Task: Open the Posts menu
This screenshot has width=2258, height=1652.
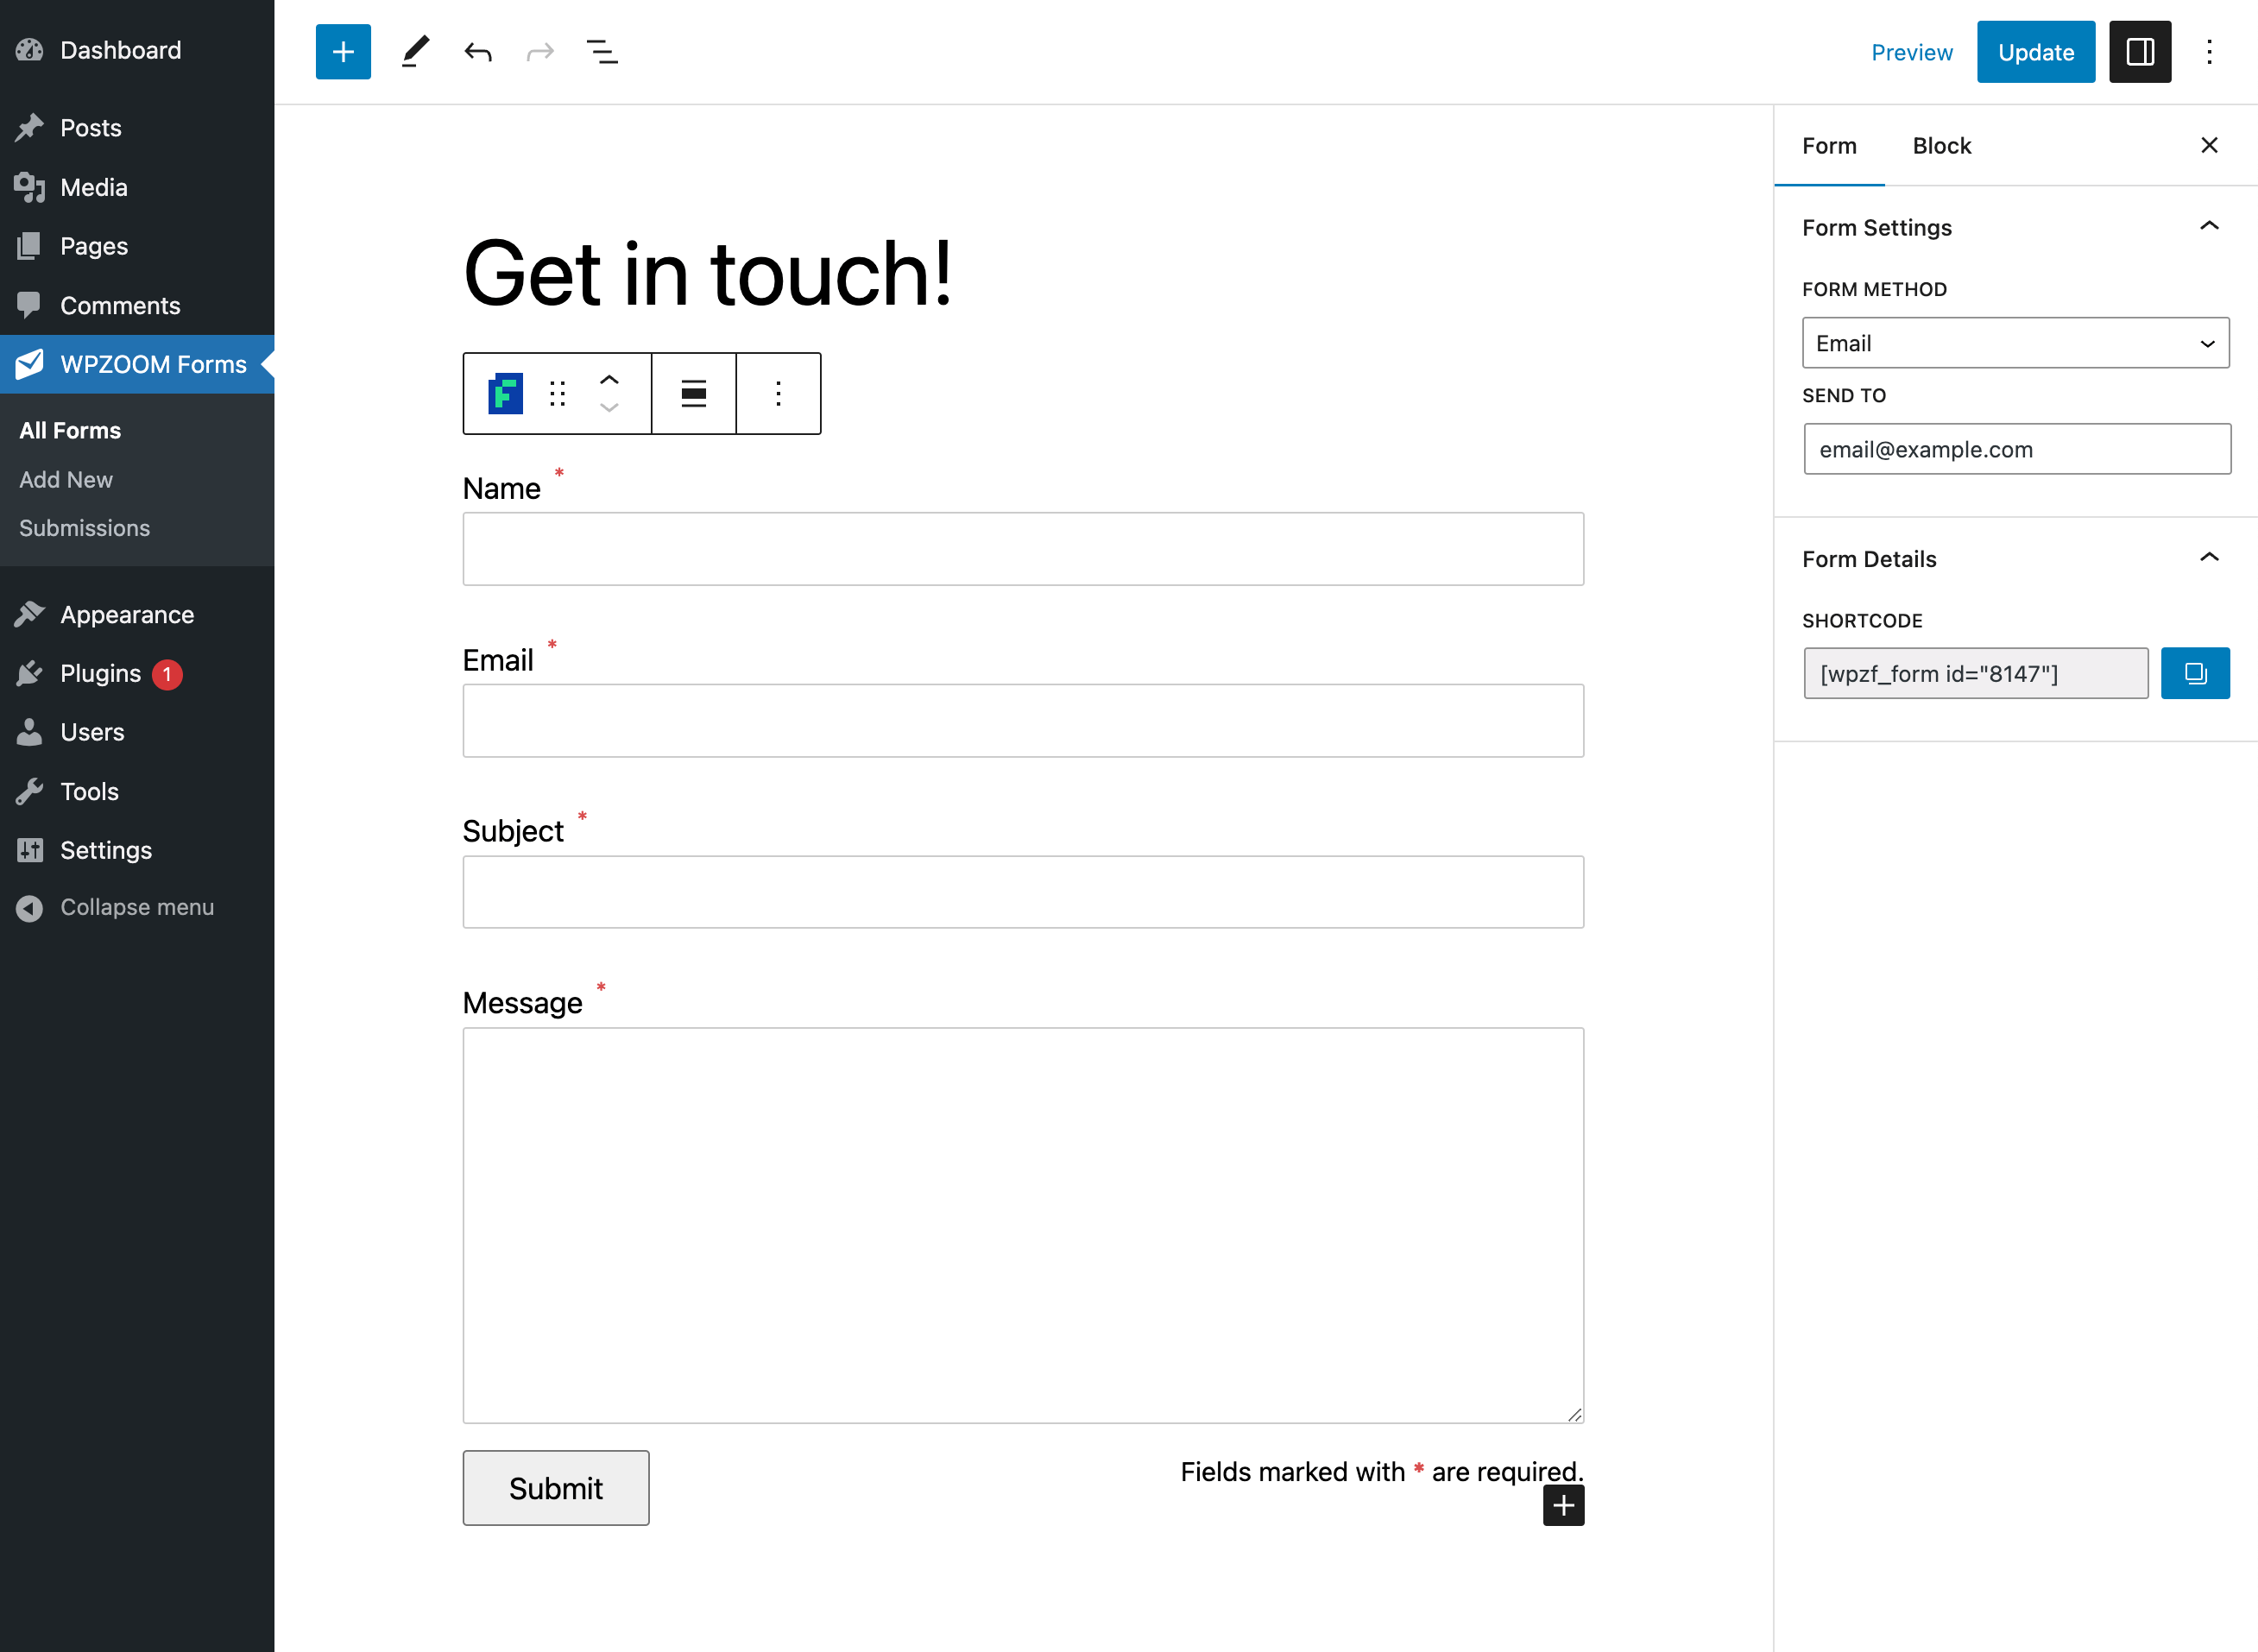Action: click(137, 128)
